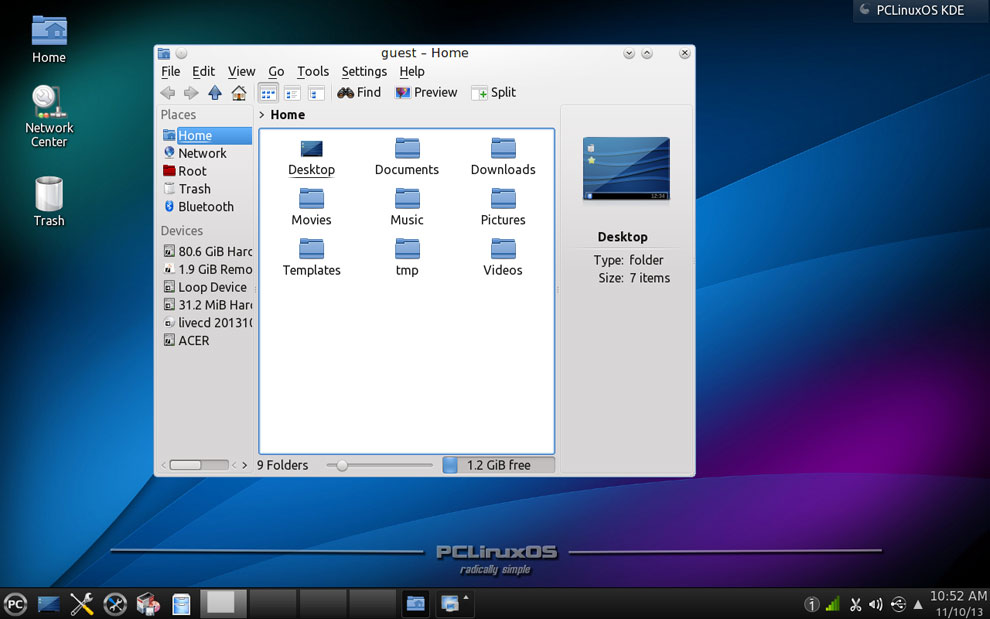Select the Pictures folder
Viewport: 990px width, 619px height.
pyautogui.click(x=503, y=207)
